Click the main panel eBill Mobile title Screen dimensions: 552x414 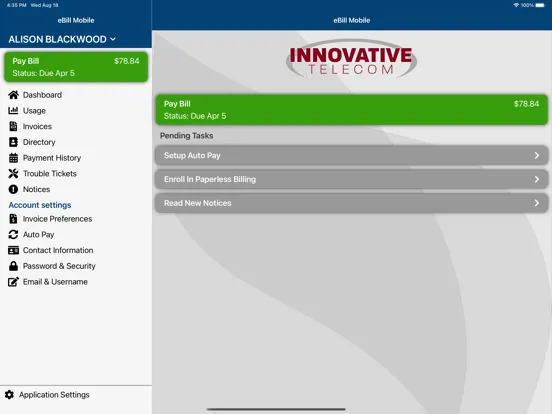click(x=352, y=20)
